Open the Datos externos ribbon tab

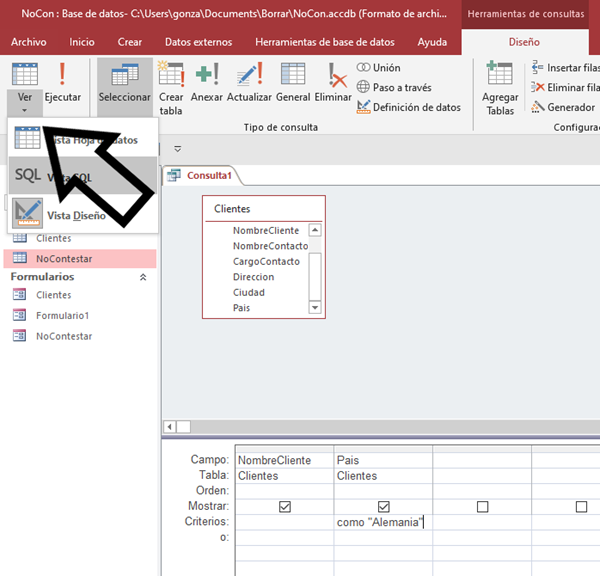tap(198, 43)
